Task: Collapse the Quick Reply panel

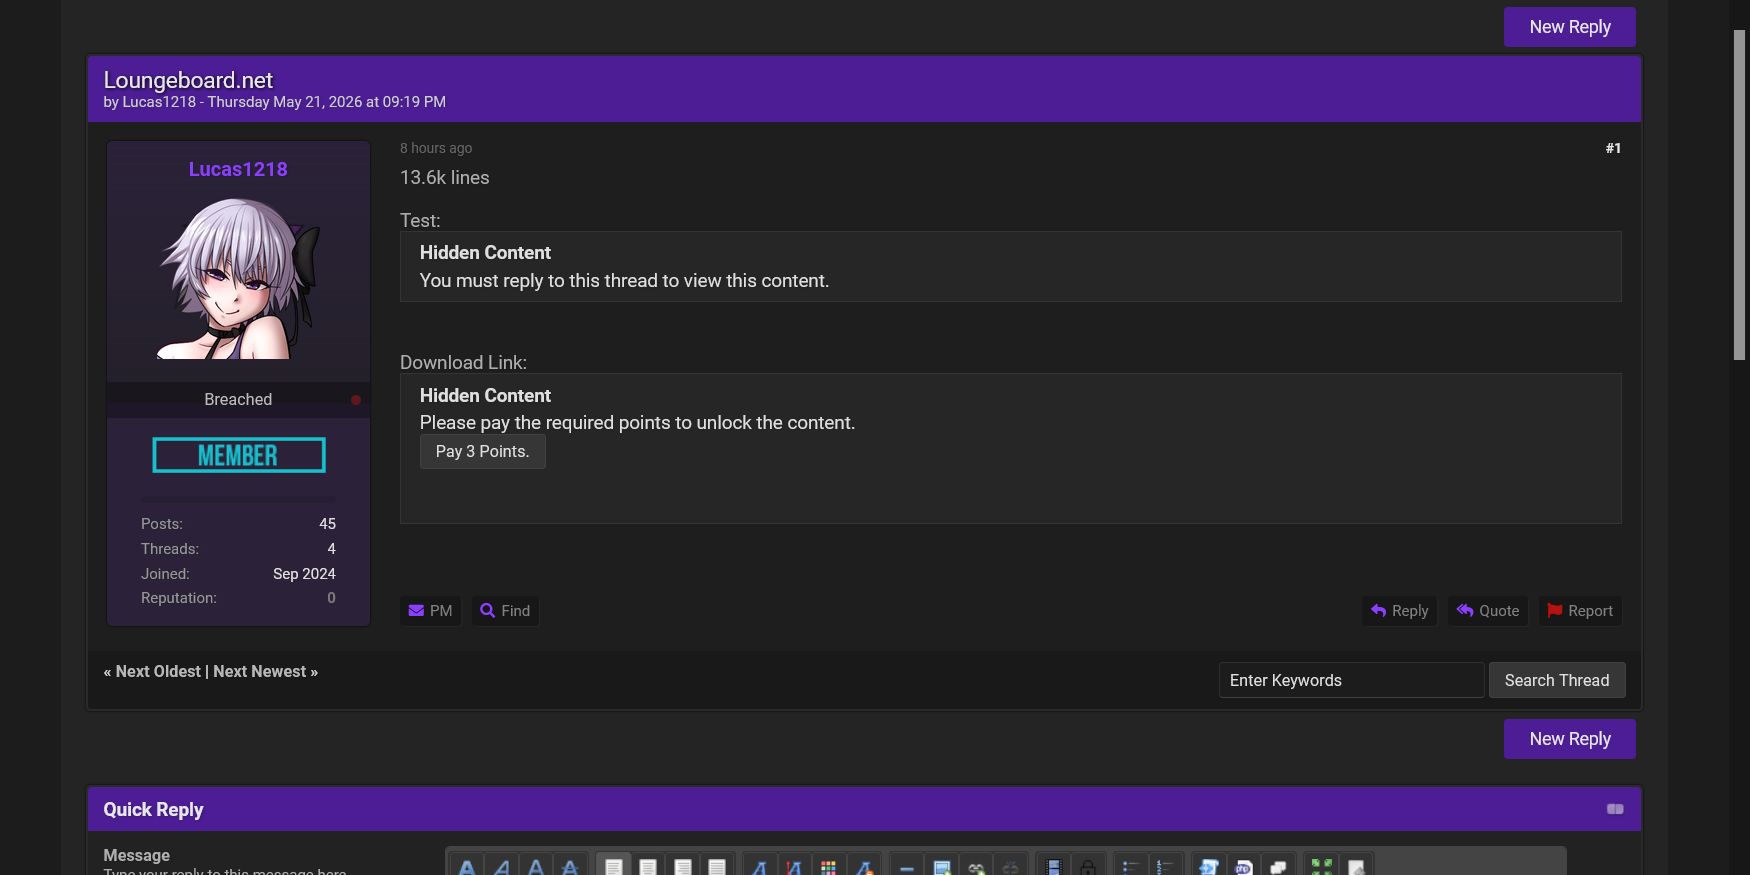Action: 1615,809
